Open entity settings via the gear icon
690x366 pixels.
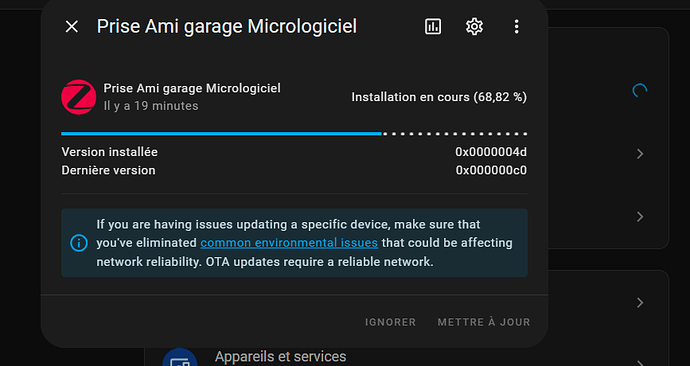[x=474, y=27]
